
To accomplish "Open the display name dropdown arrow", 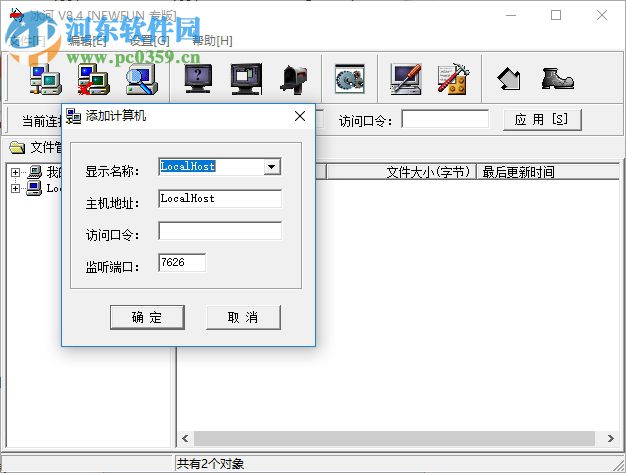I will pos(271,167).
